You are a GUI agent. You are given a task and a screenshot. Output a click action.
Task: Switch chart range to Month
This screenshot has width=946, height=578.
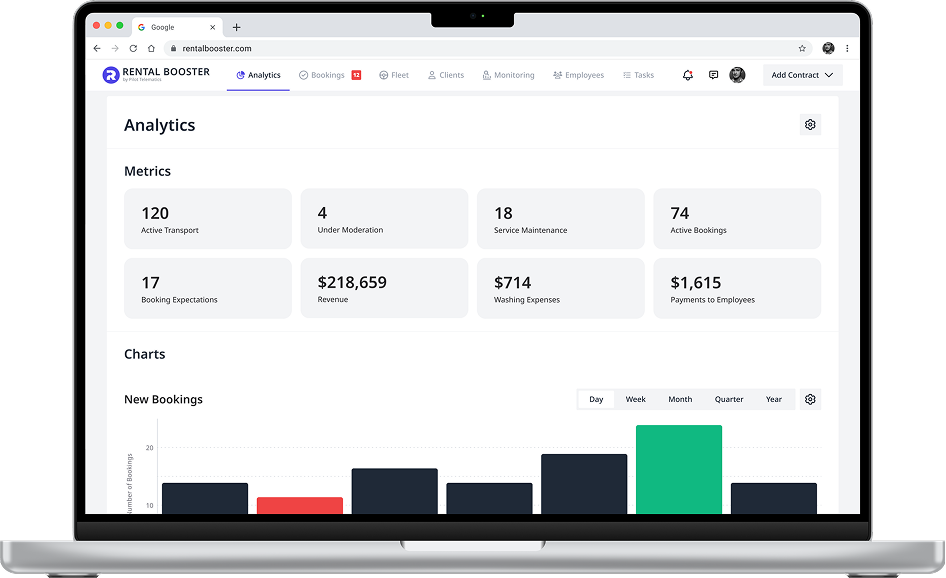(x=680, y=399)
